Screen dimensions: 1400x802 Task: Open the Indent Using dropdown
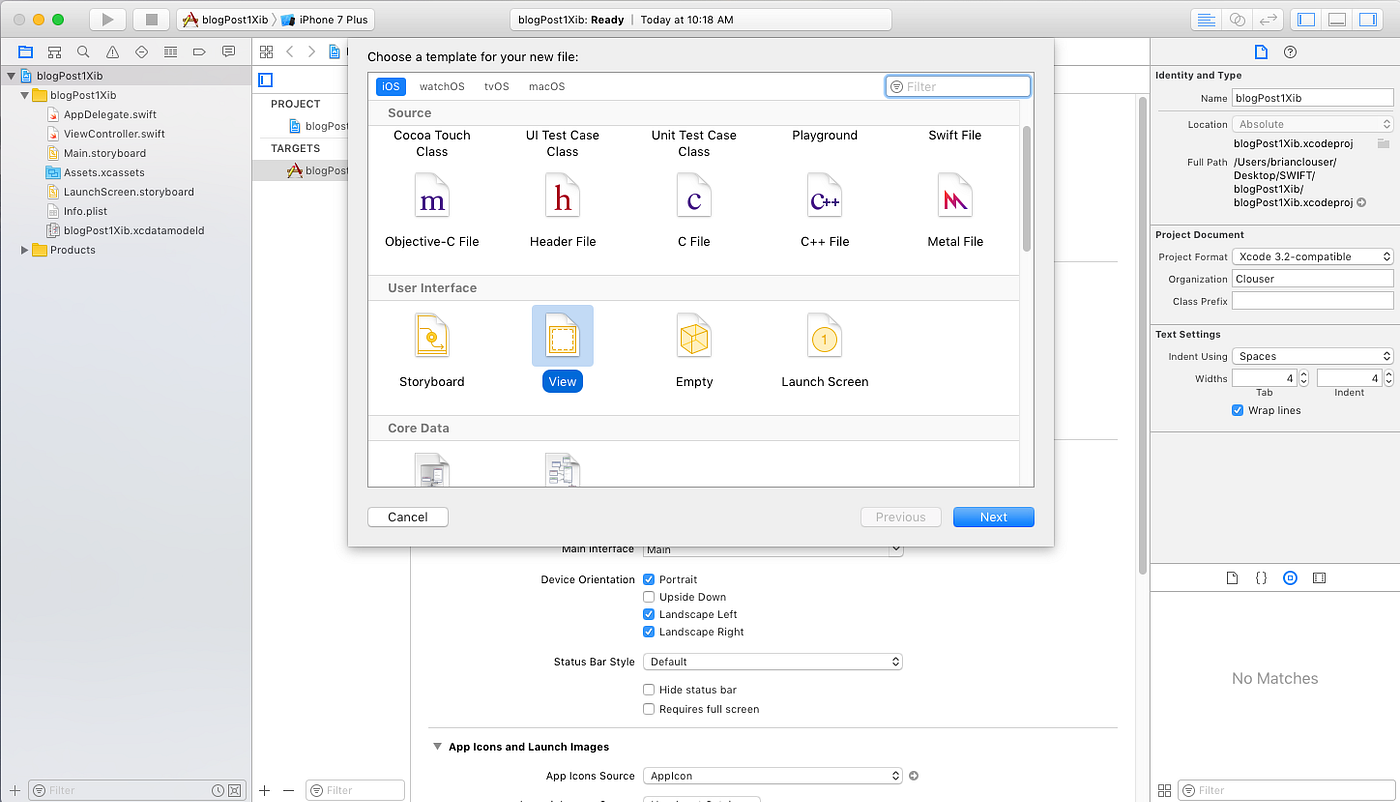(1312, 356)
